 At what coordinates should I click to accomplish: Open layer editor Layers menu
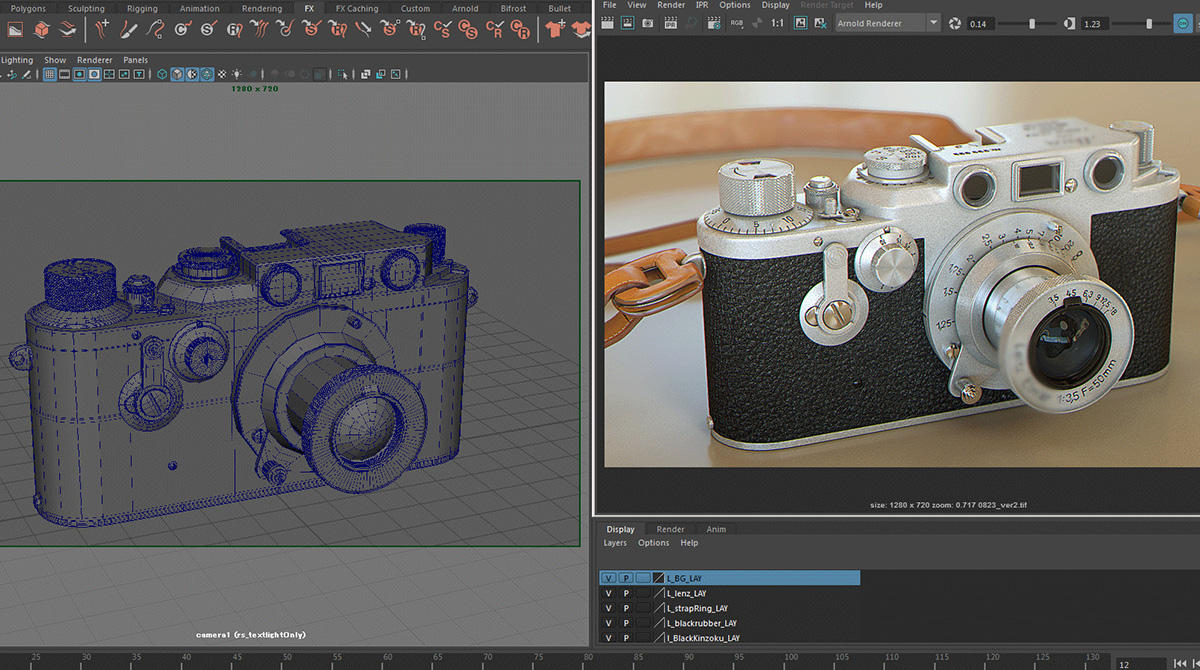[x=615, y=543]
